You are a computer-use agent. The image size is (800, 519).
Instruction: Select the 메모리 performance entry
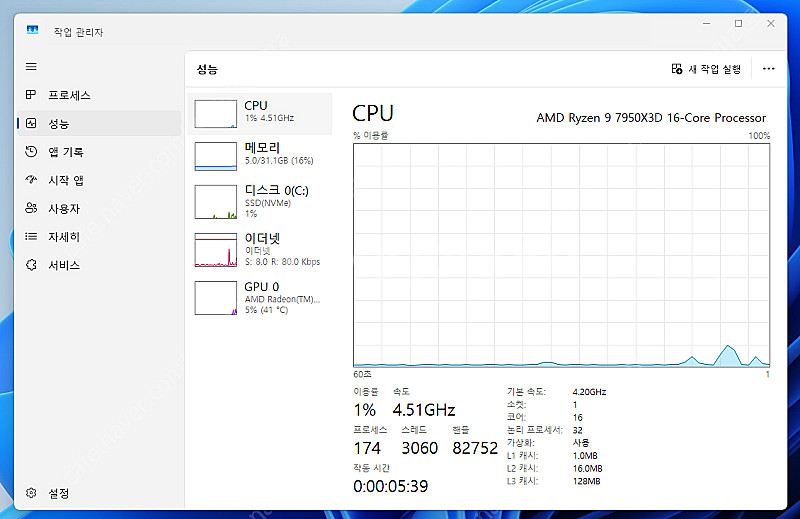click(x=260, y=155)
